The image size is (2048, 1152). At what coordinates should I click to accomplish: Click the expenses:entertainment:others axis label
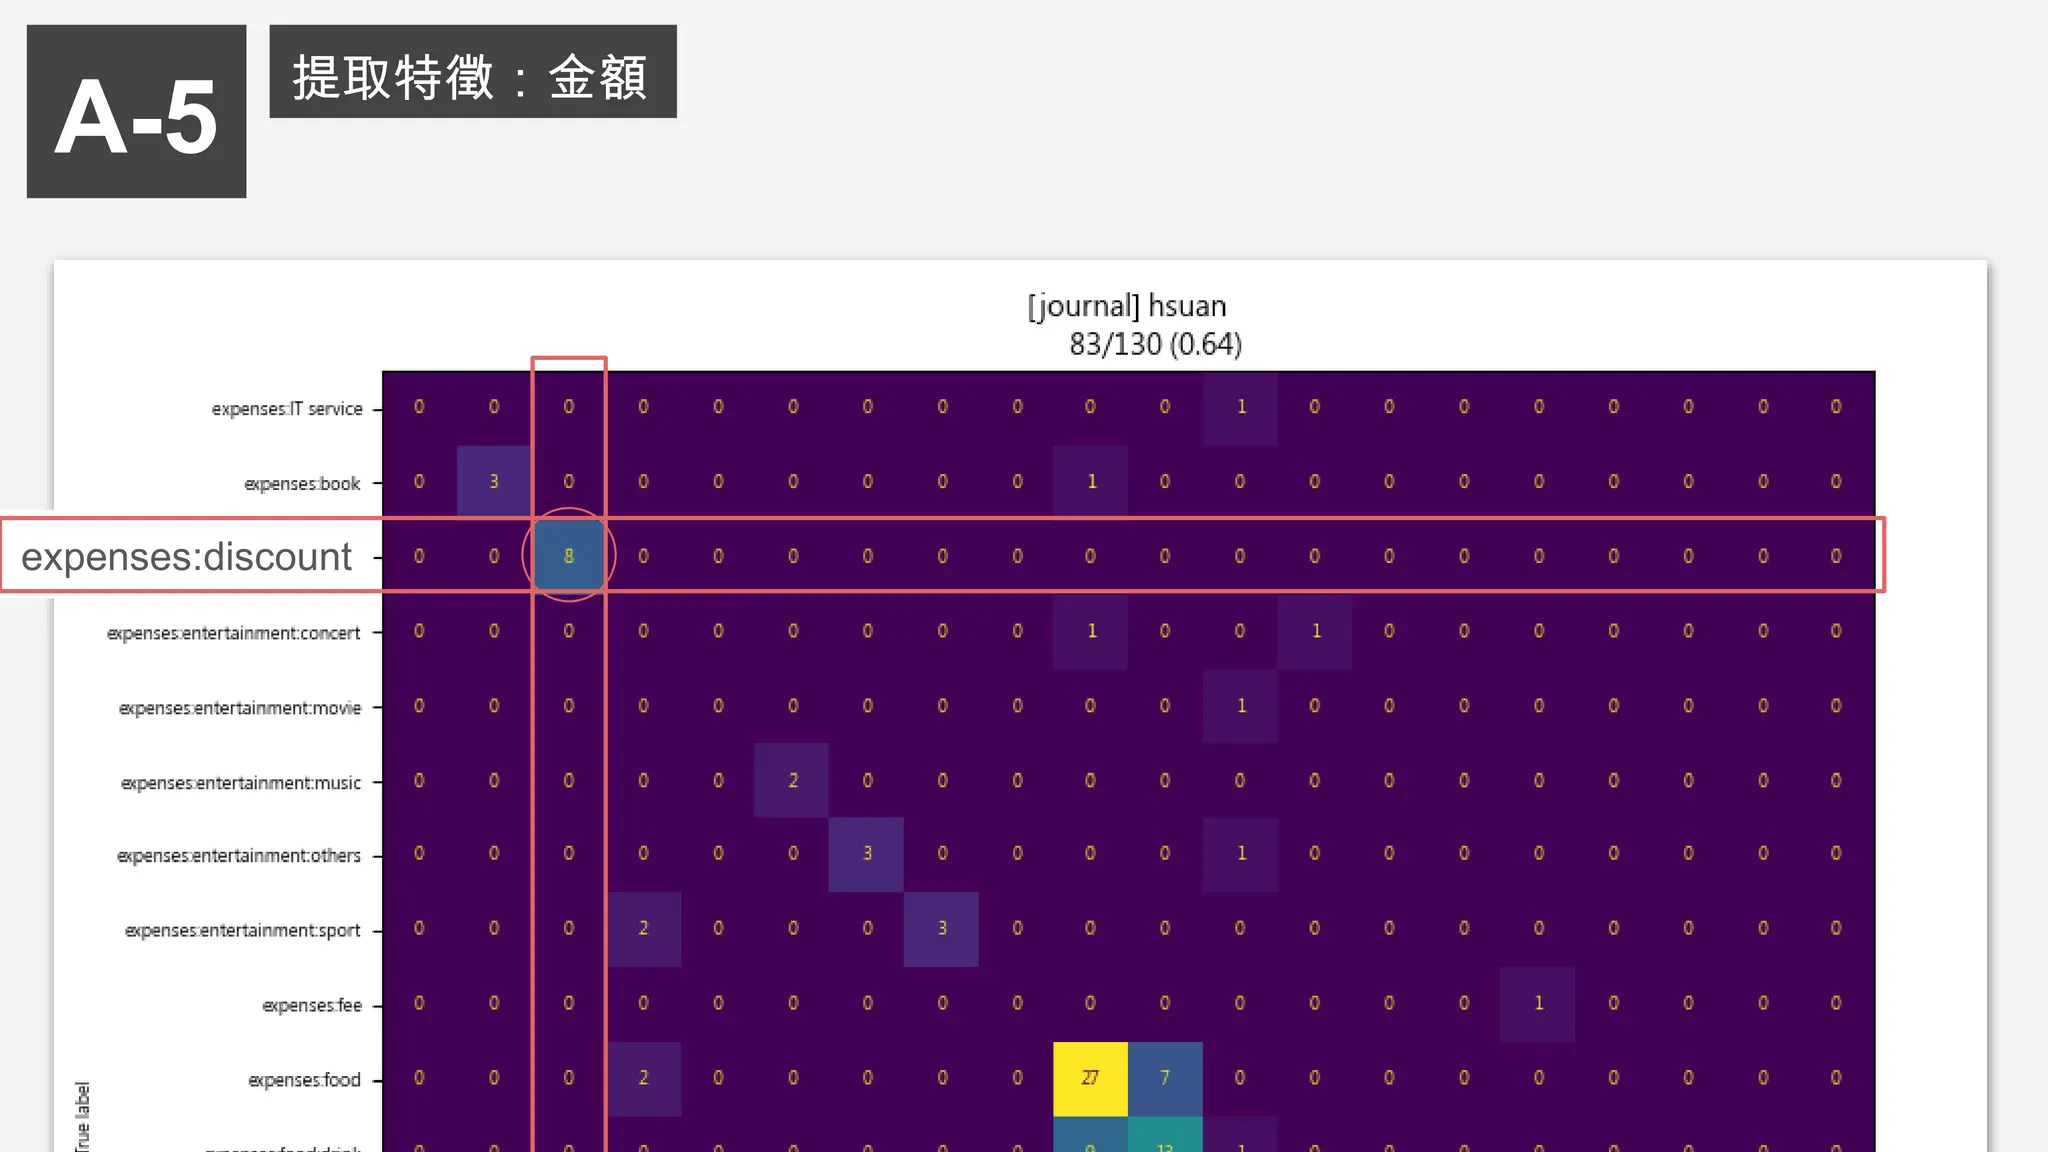tap(239, 856)
